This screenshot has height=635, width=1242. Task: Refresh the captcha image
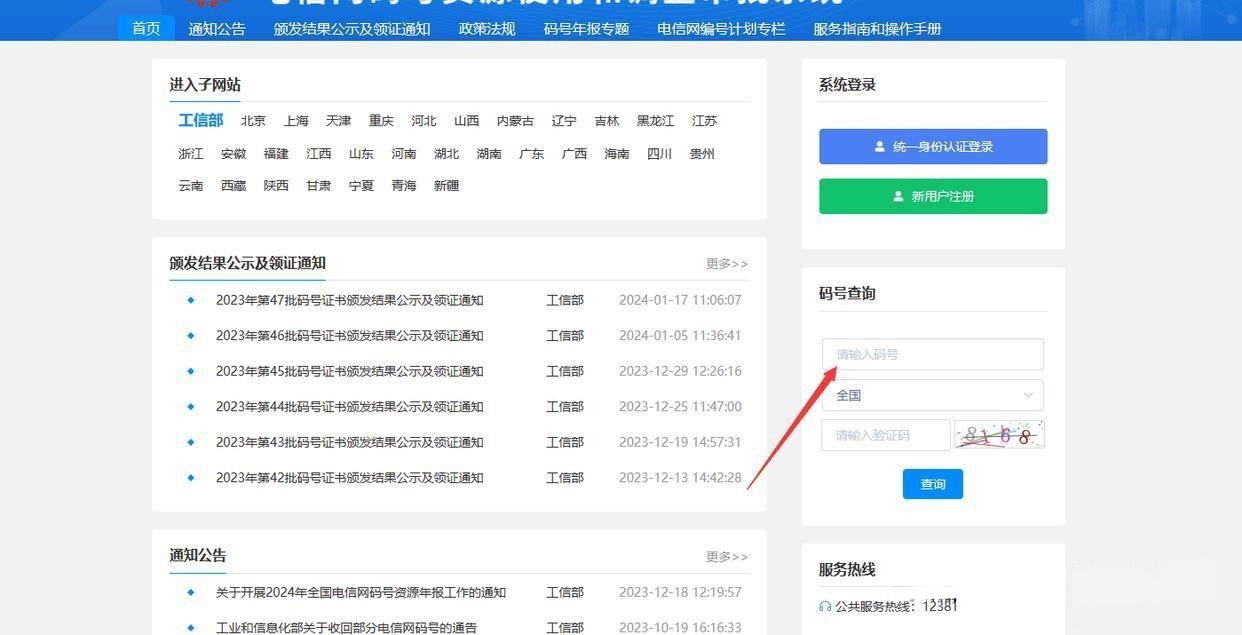point(999,435)
